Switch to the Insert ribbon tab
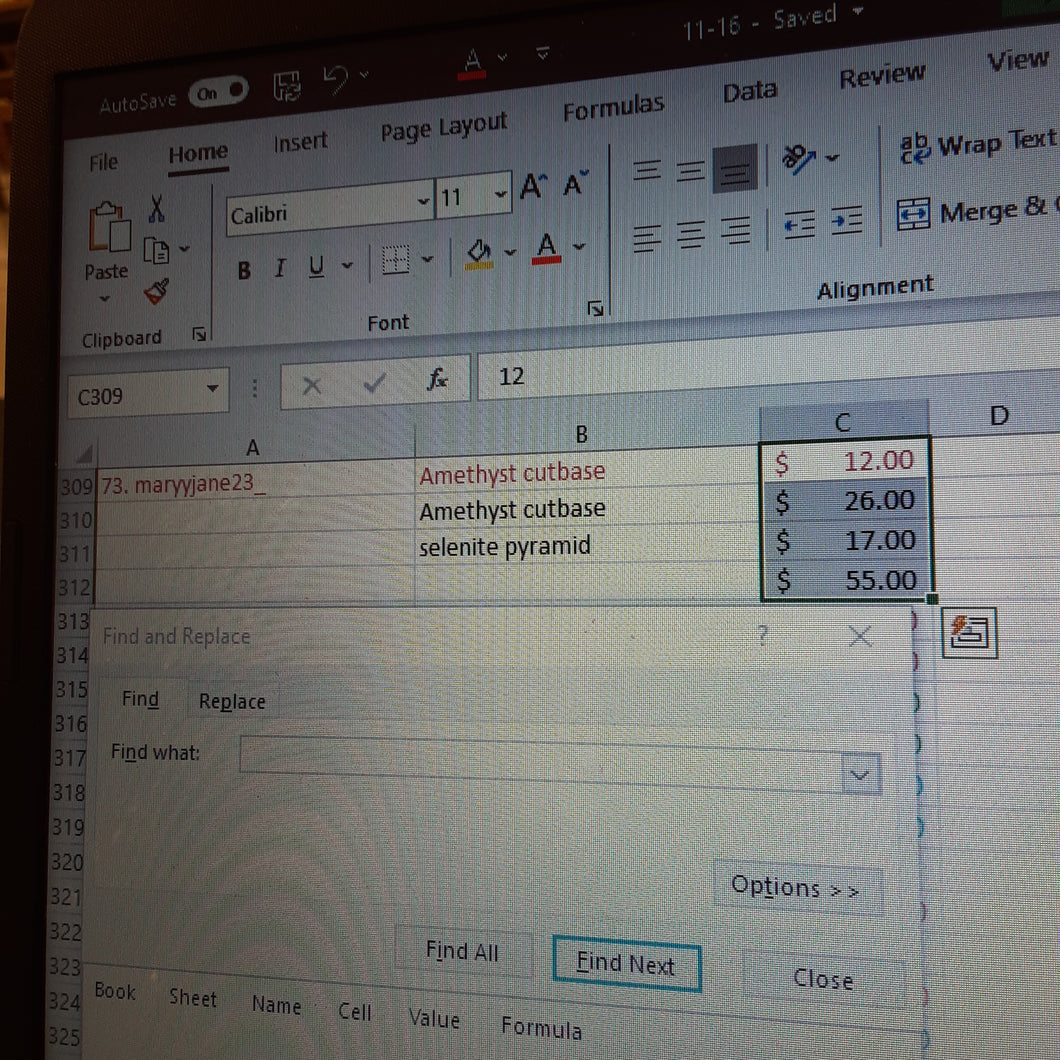This screenshot has width=1060, height=1060. tap(300, 141)
